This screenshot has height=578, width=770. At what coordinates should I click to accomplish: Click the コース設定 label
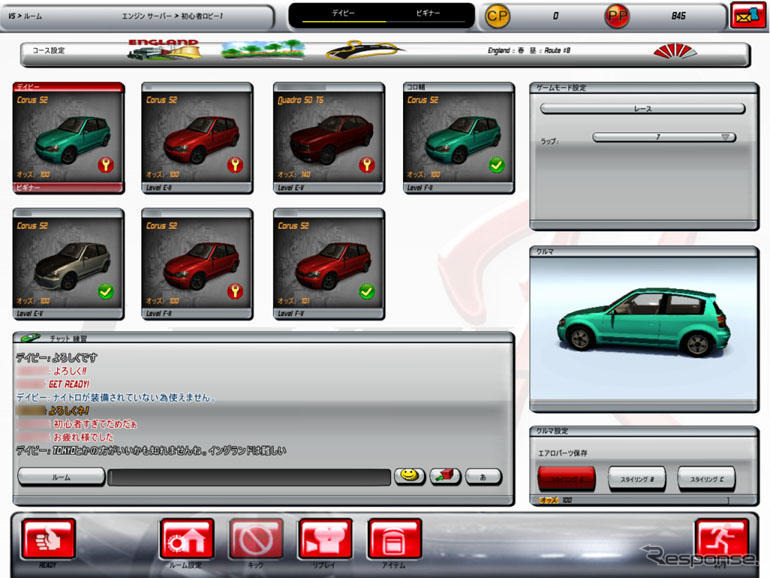coord(48,50)
